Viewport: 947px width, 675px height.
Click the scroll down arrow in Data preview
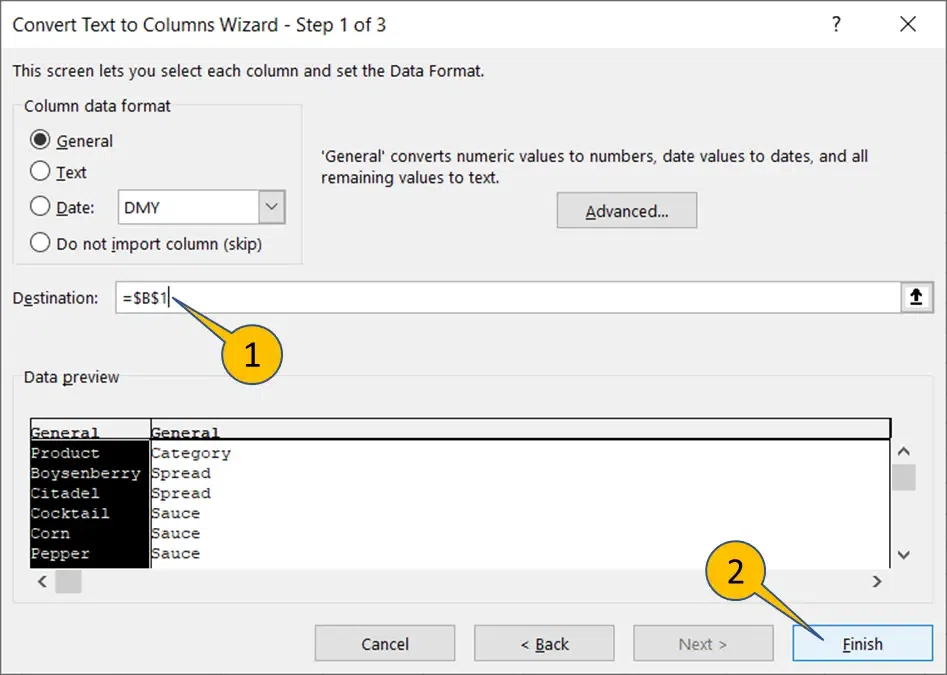point(904,555)
